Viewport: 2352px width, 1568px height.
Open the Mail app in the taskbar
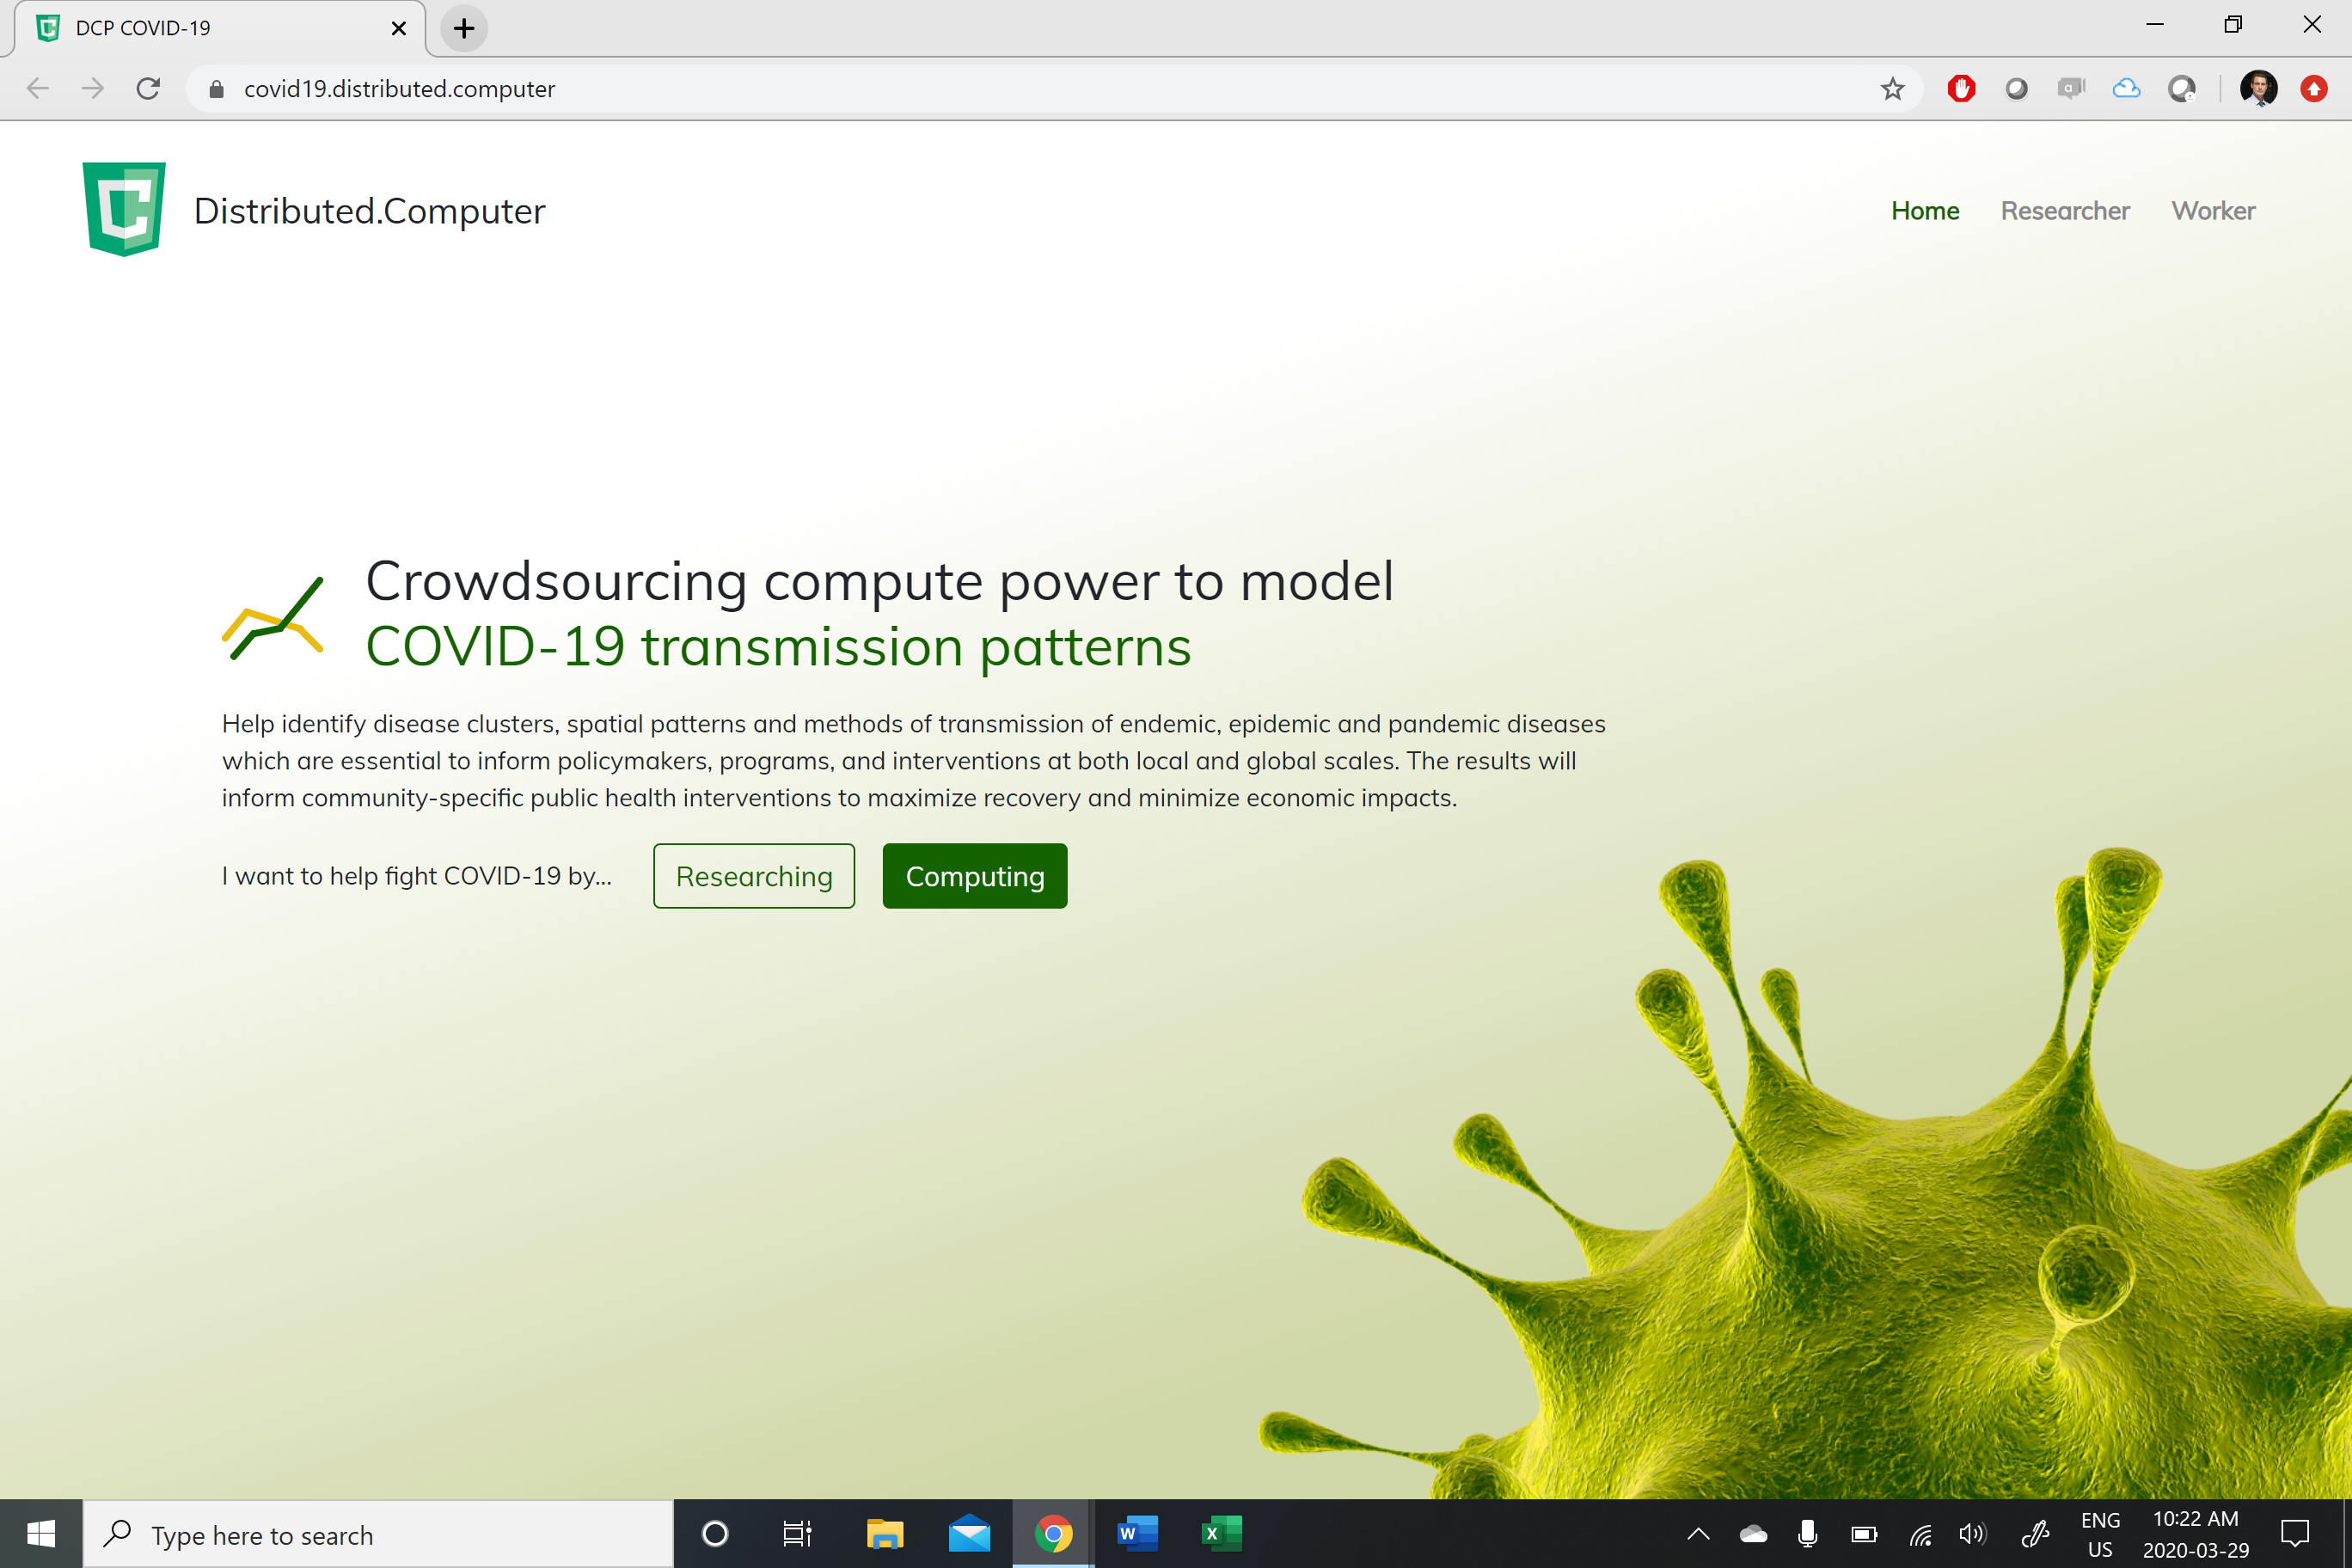tap(969, 1533)
